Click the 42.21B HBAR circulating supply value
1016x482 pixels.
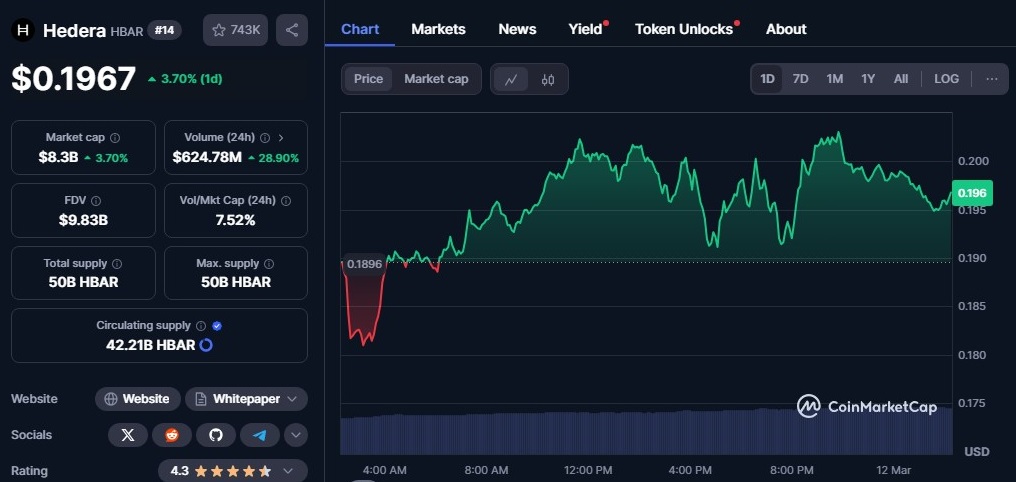click(150, 345)
